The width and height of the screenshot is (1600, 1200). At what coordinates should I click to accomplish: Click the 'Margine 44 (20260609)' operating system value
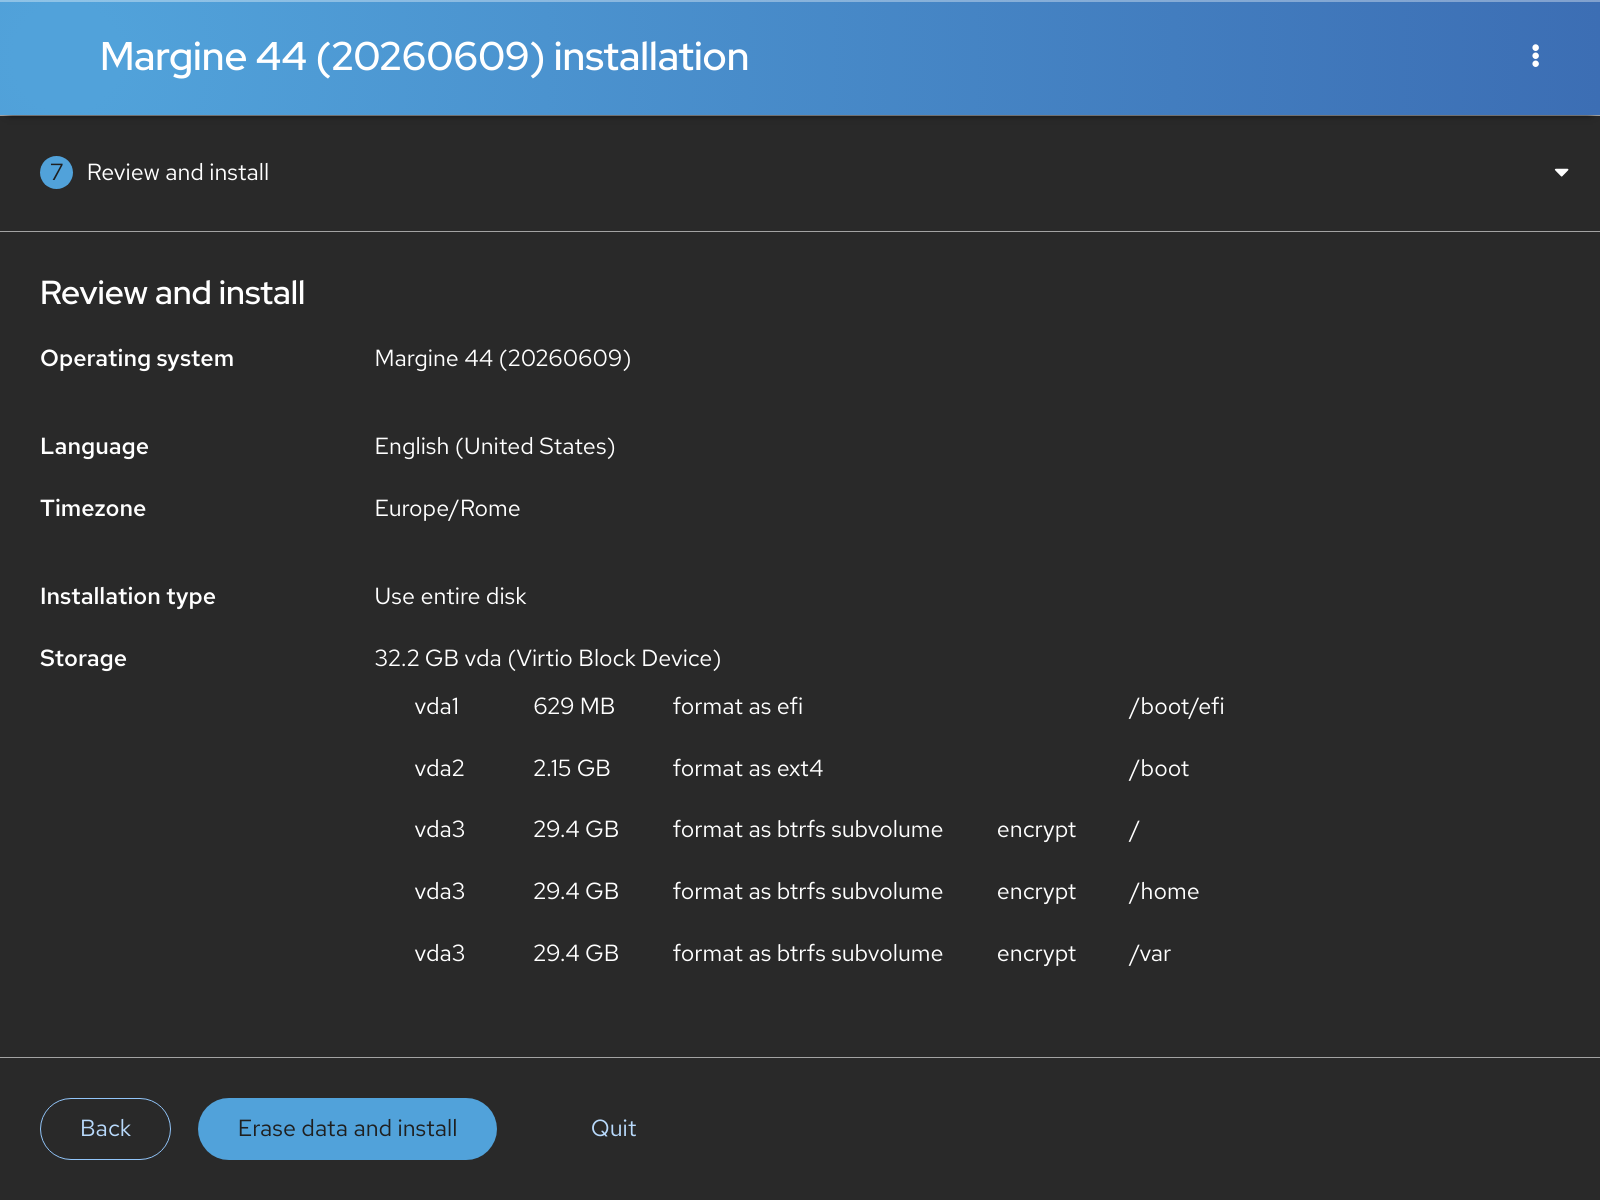(x=502, y=358)
